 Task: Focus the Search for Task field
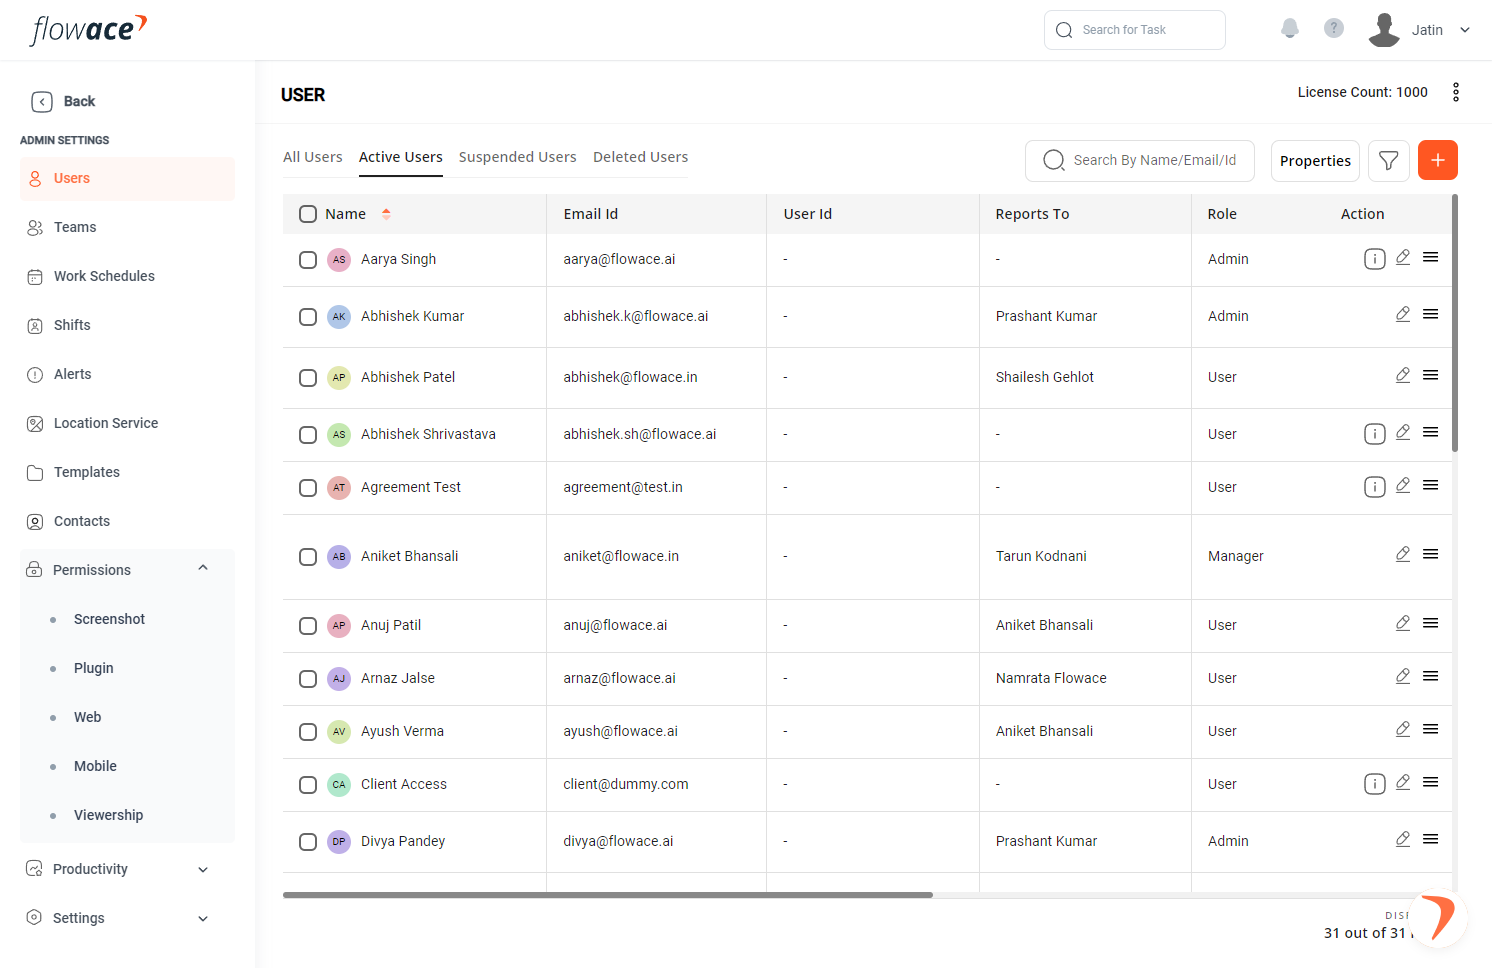1135,30
